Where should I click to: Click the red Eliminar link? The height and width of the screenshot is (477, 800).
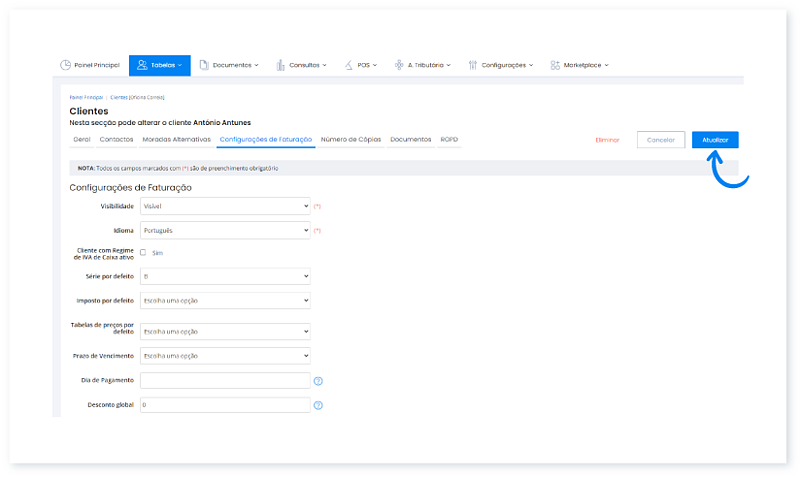click(x=607, y=140)
